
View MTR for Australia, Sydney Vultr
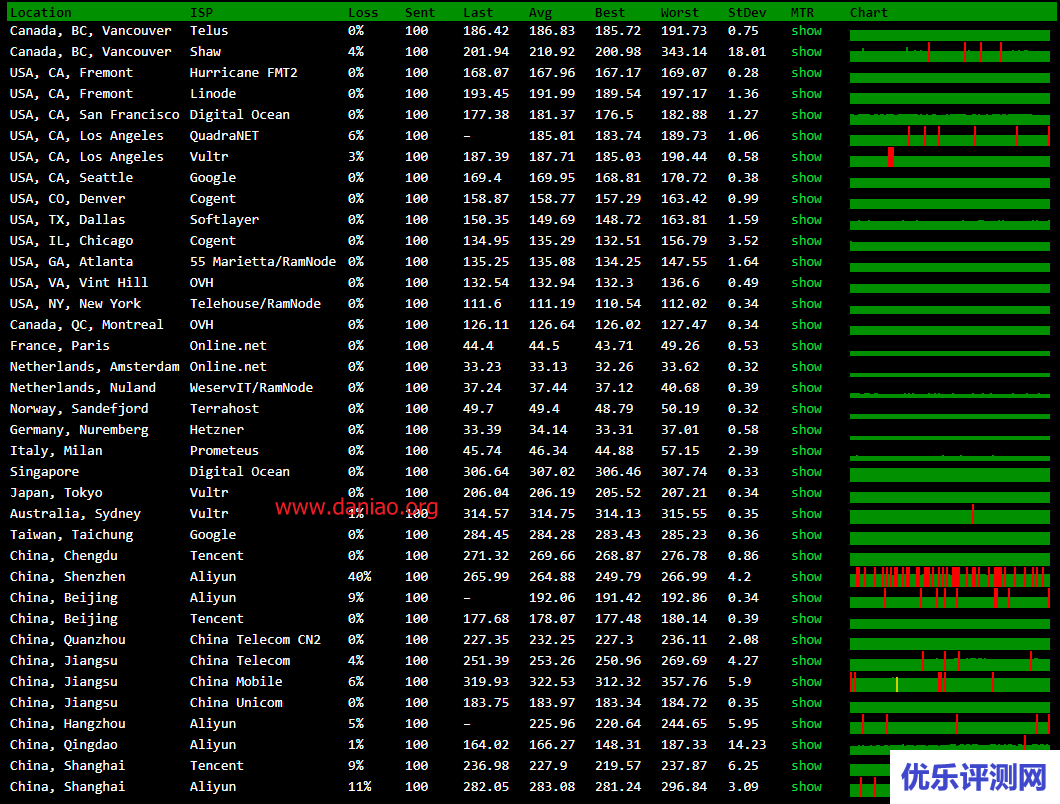pos(806,513)
